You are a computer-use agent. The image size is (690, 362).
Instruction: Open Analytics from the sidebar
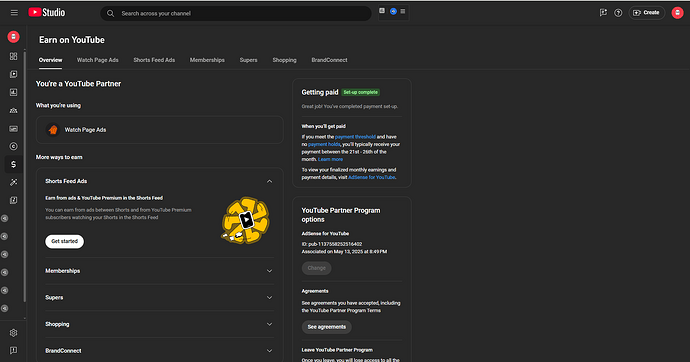pyautogui.click(x=13, y=92)
